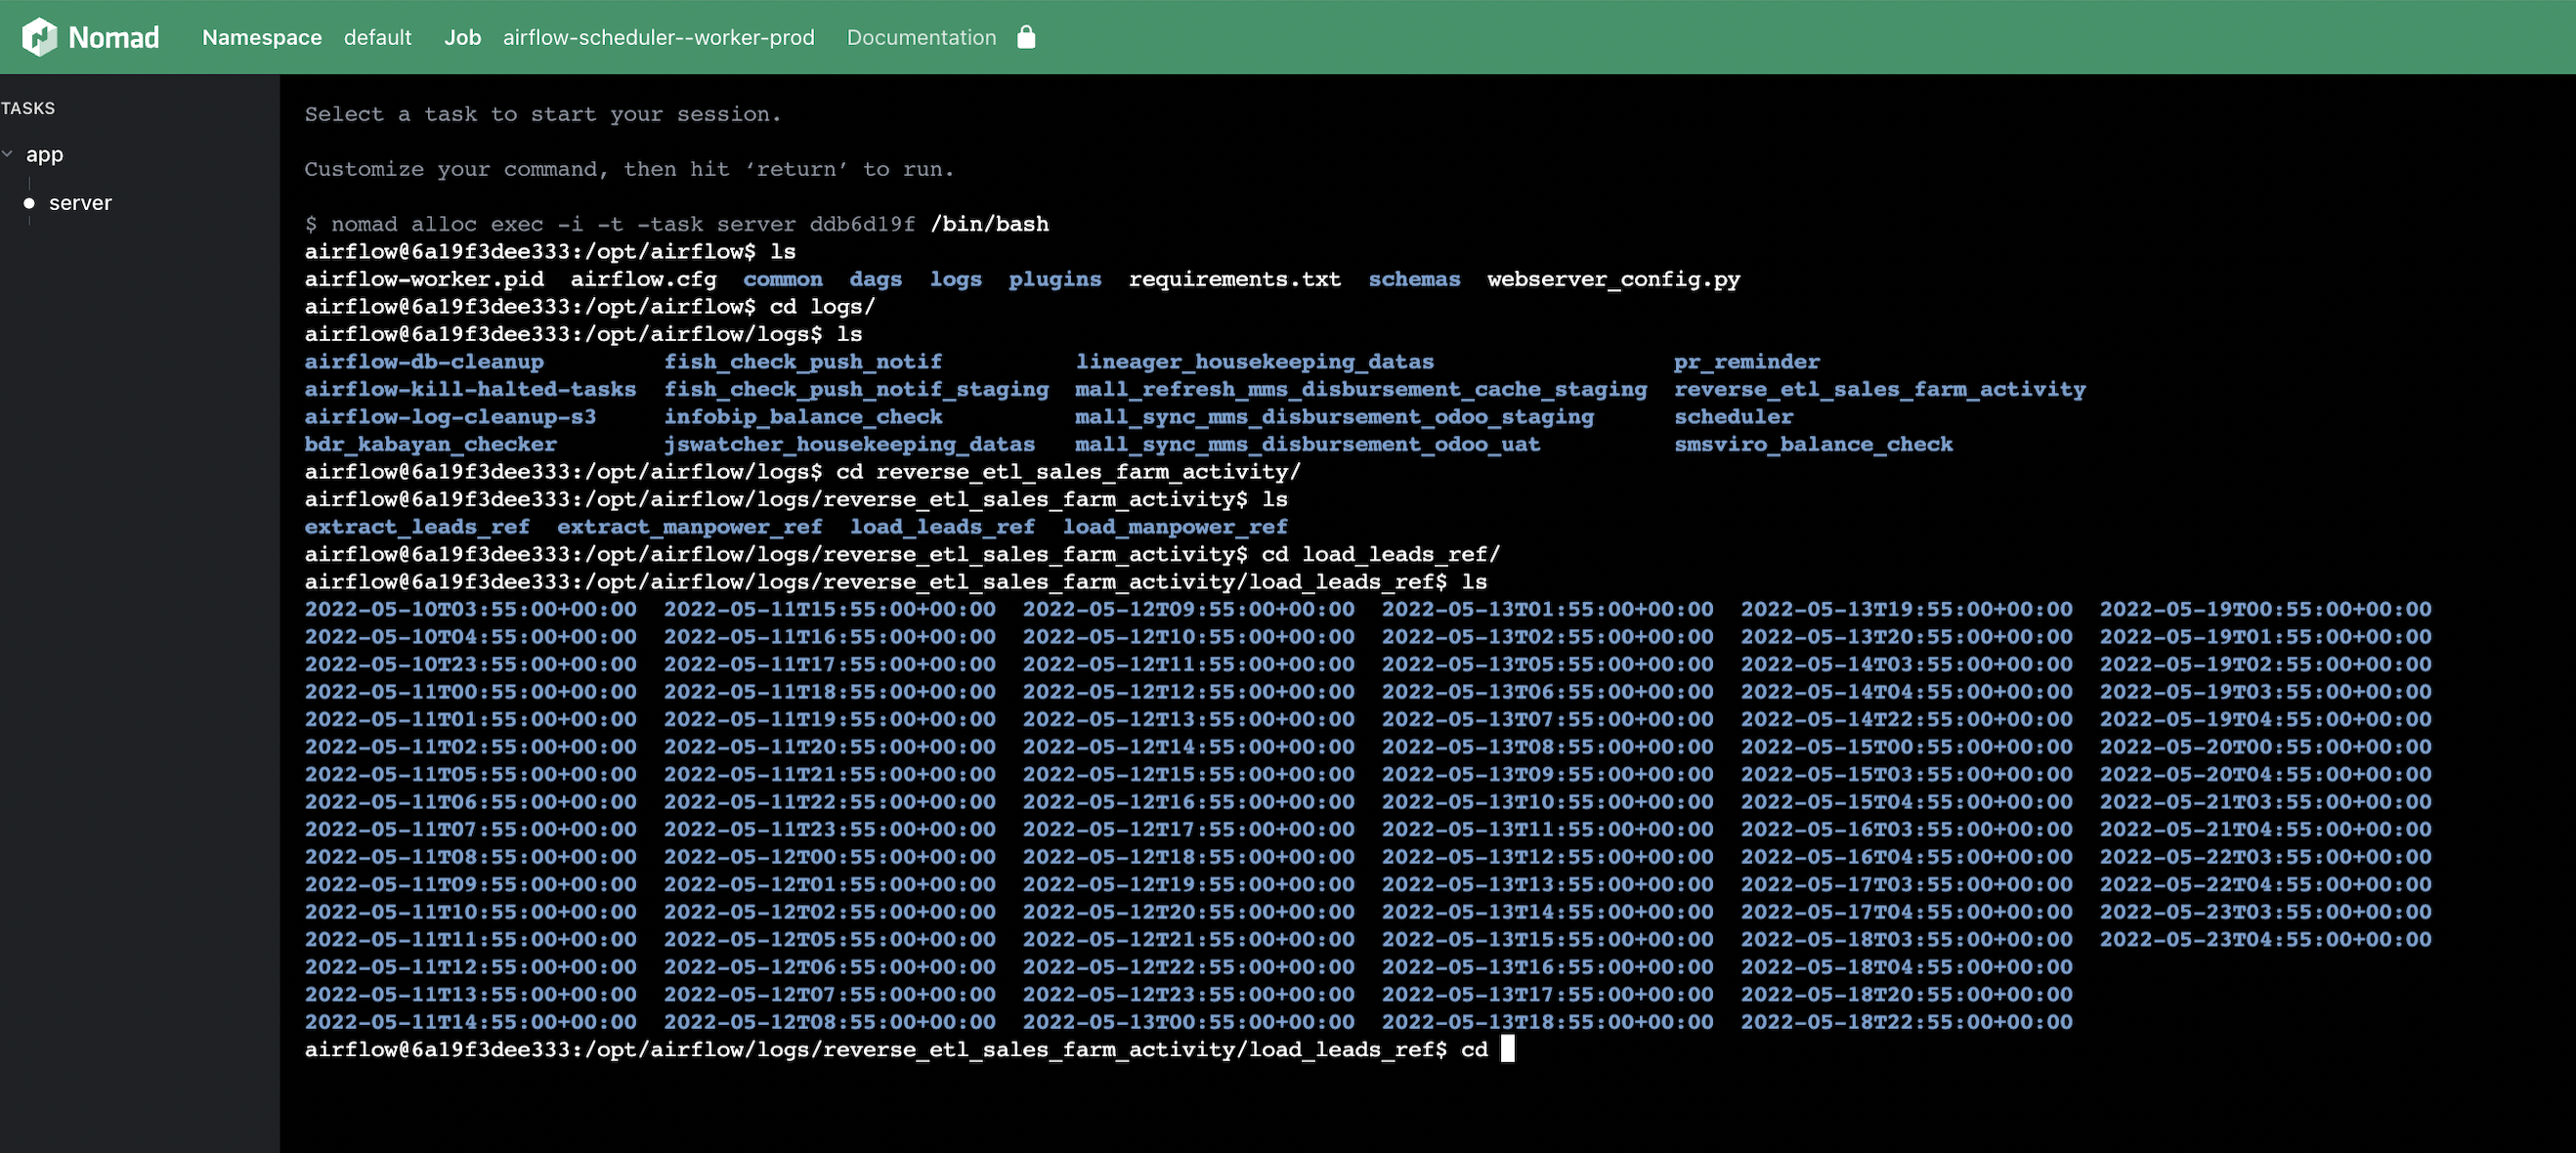Collapse the app task group chevron
Image resolution: width=2576 pixels, height=1153 pixels.
[8, 154]
